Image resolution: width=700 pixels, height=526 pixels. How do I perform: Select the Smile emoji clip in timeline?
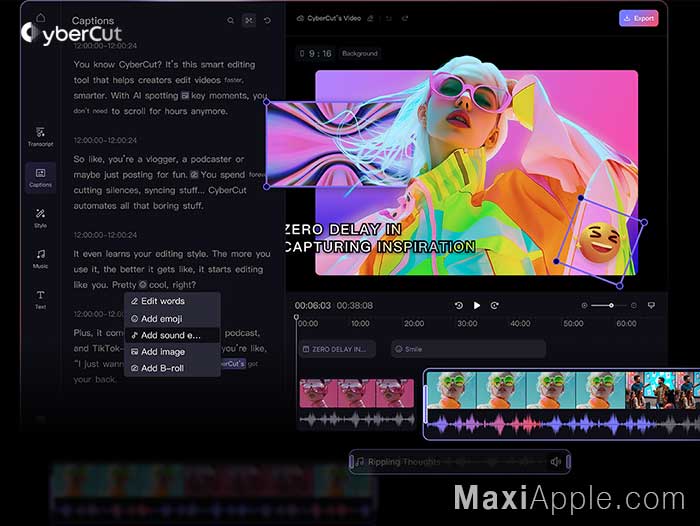coord(468,349)
